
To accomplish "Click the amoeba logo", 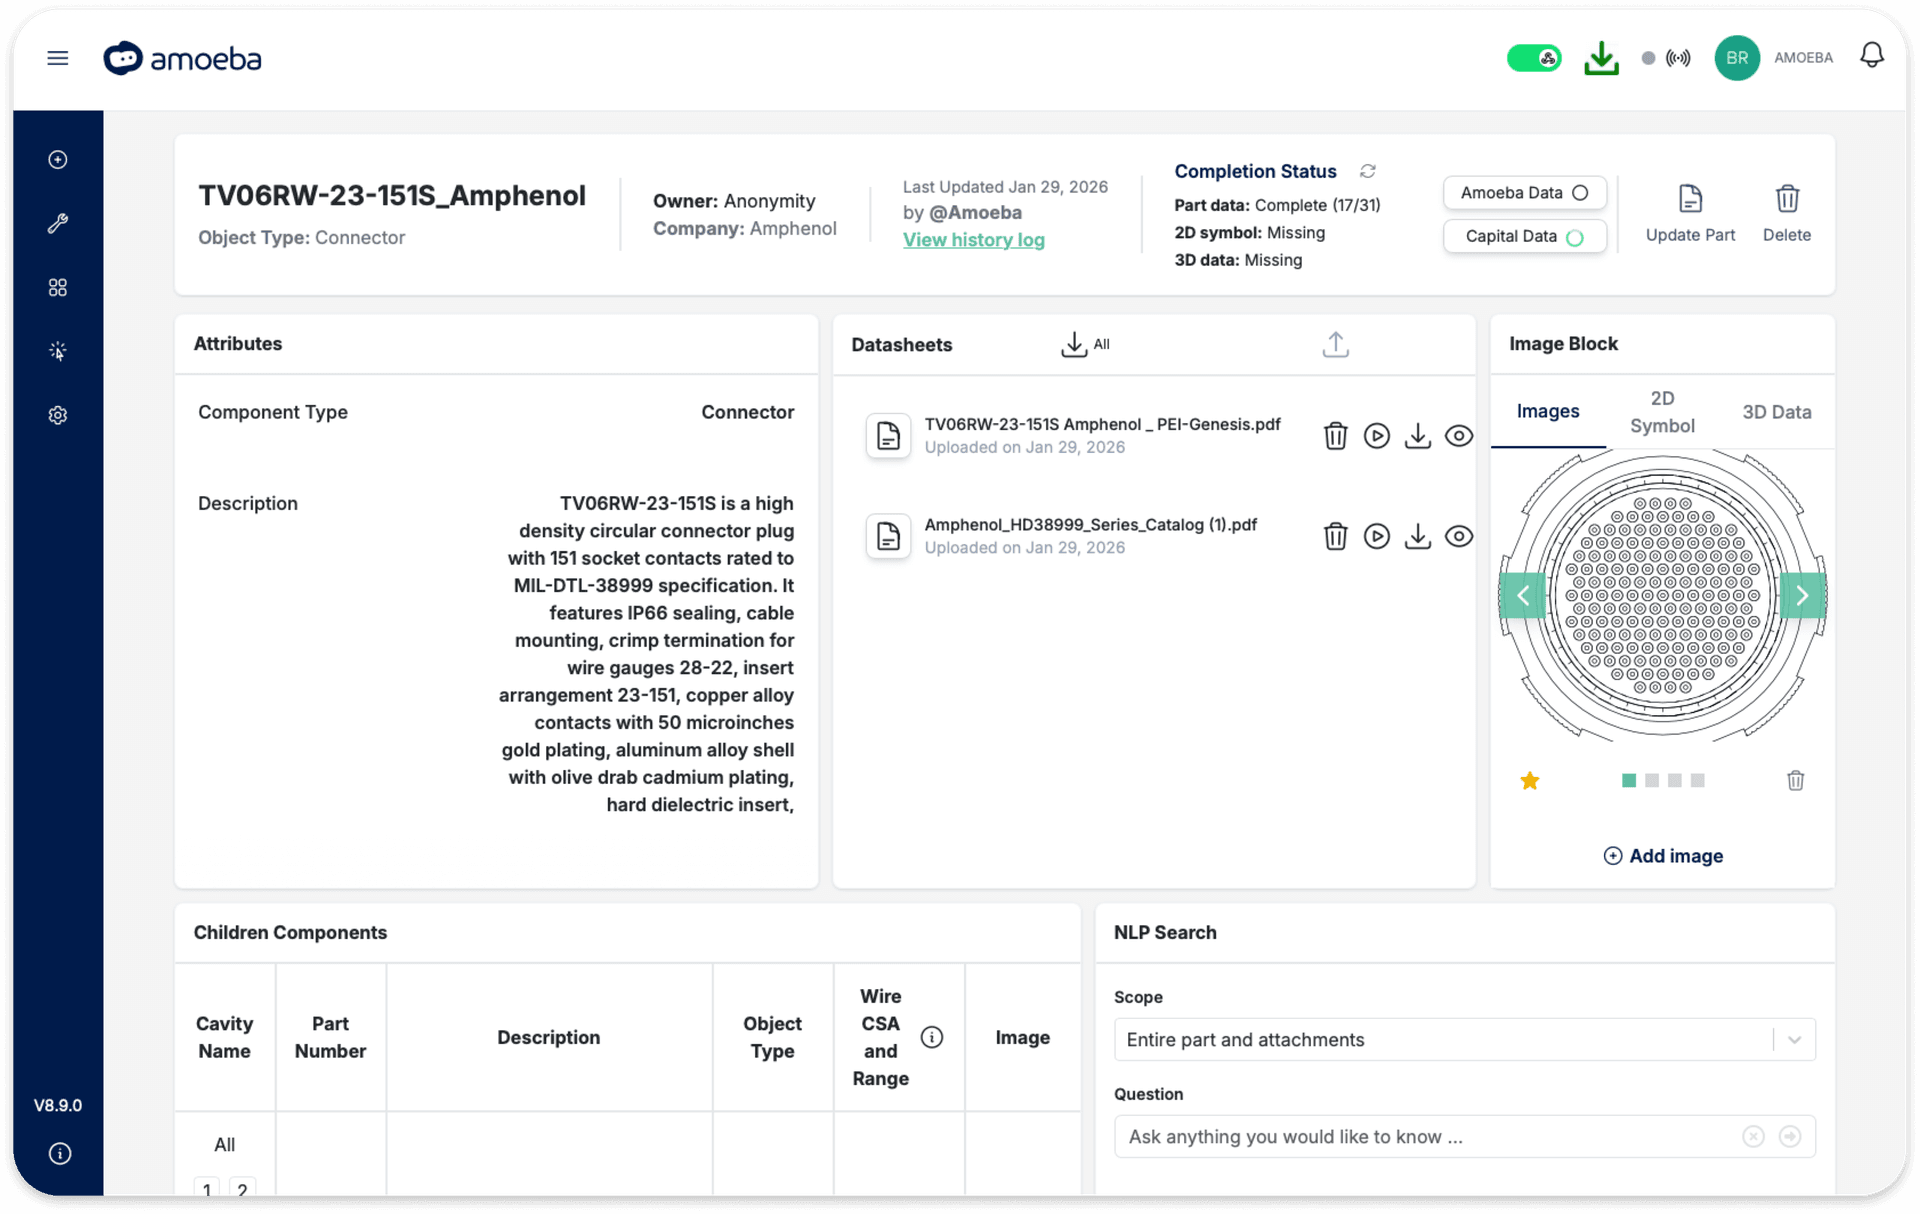I will 182,58.
